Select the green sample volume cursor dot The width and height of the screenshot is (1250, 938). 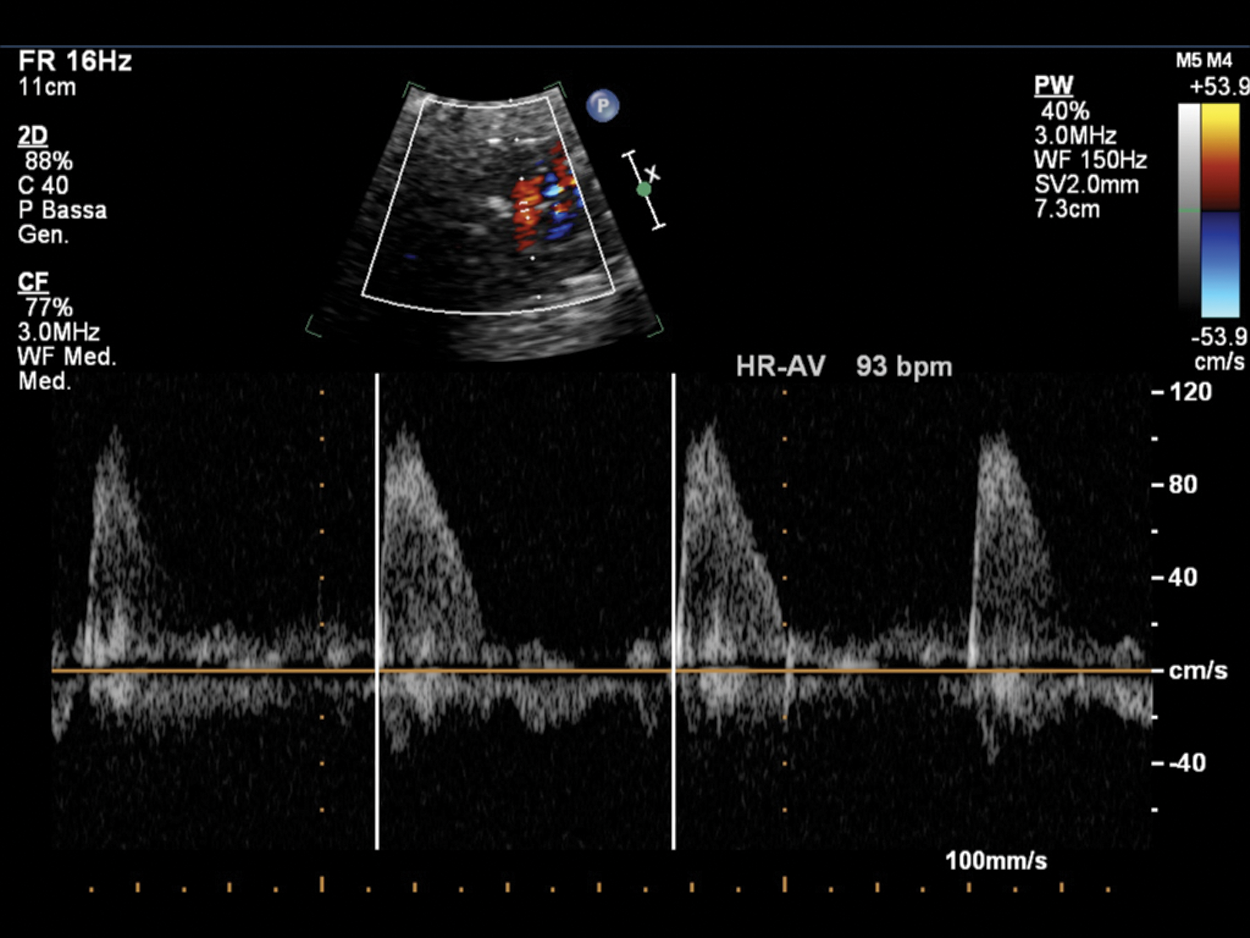tap(644, 189)
